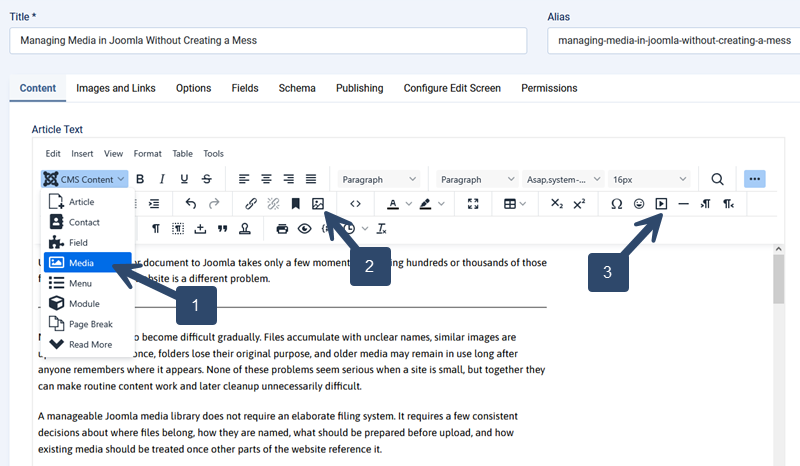Toggle the blue three-dots more toolbar button
The height and width of the screenshot is (466, 800).
[755, 179]
